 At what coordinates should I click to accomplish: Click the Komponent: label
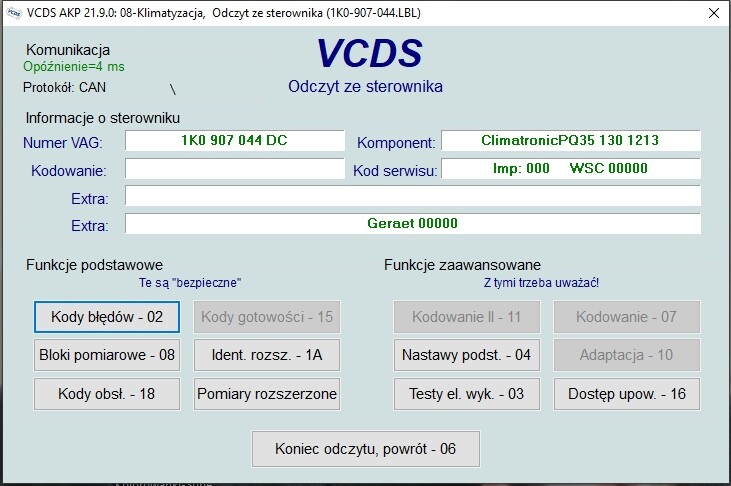coord(396,143)
